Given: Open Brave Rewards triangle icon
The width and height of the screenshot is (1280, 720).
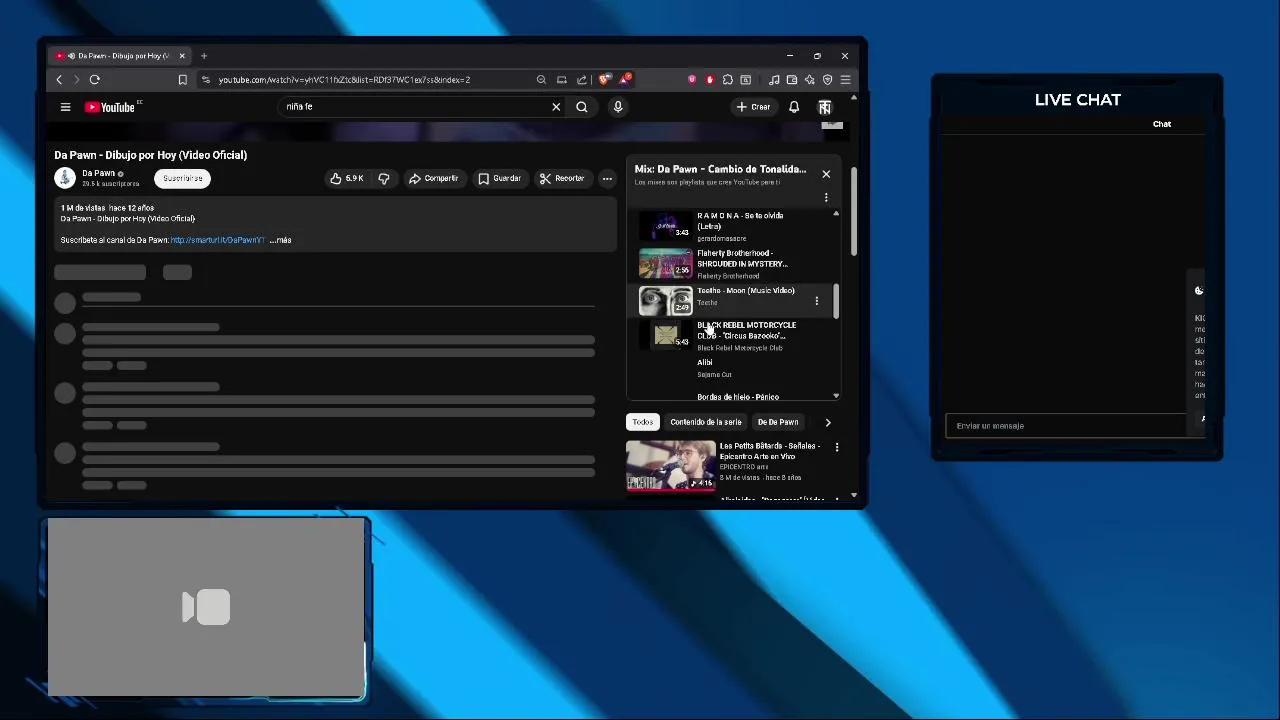Looking at the screenshot, I should pyautogui.click(x=625, y=80).
